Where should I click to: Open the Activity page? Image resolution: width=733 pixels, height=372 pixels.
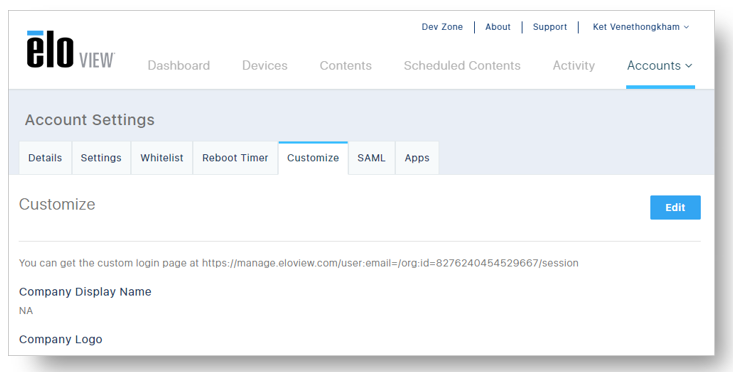pos(574,65)
